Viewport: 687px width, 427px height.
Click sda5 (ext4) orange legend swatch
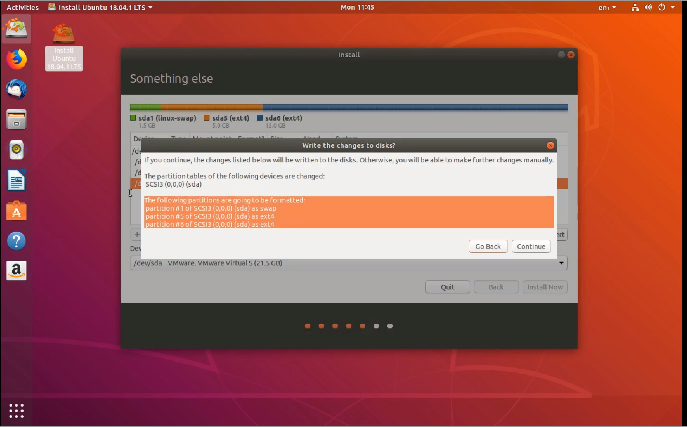pyautogui.click(x=207, y=118)
